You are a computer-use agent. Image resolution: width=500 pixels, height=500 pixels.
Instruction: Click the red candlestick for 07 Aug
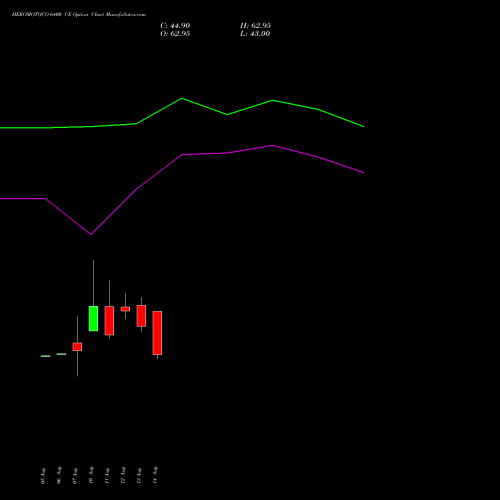[x=77, y=347]
